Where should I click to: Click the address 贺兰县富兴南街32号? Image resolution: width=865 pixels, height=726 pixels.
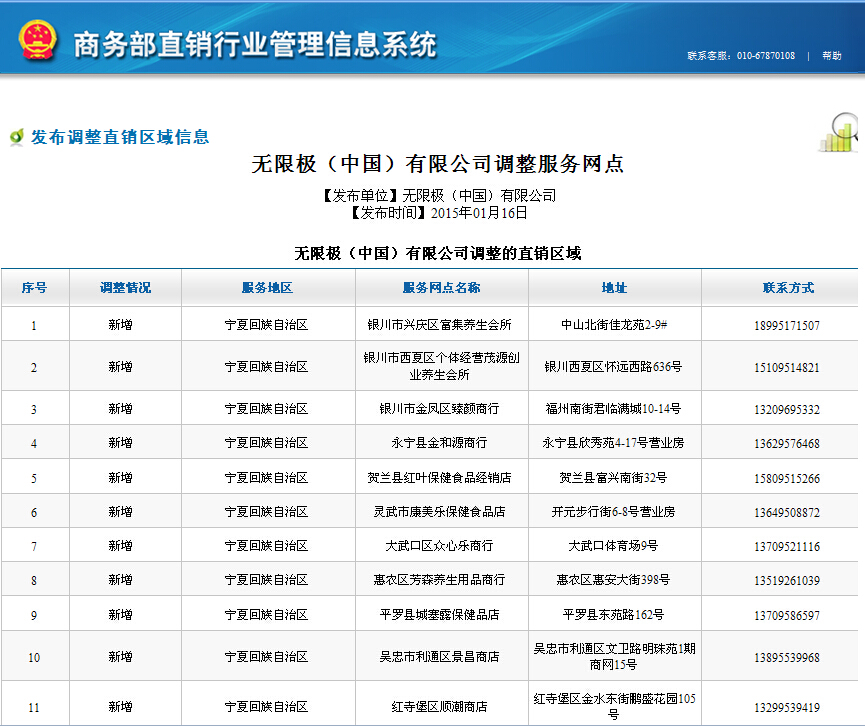613,478
